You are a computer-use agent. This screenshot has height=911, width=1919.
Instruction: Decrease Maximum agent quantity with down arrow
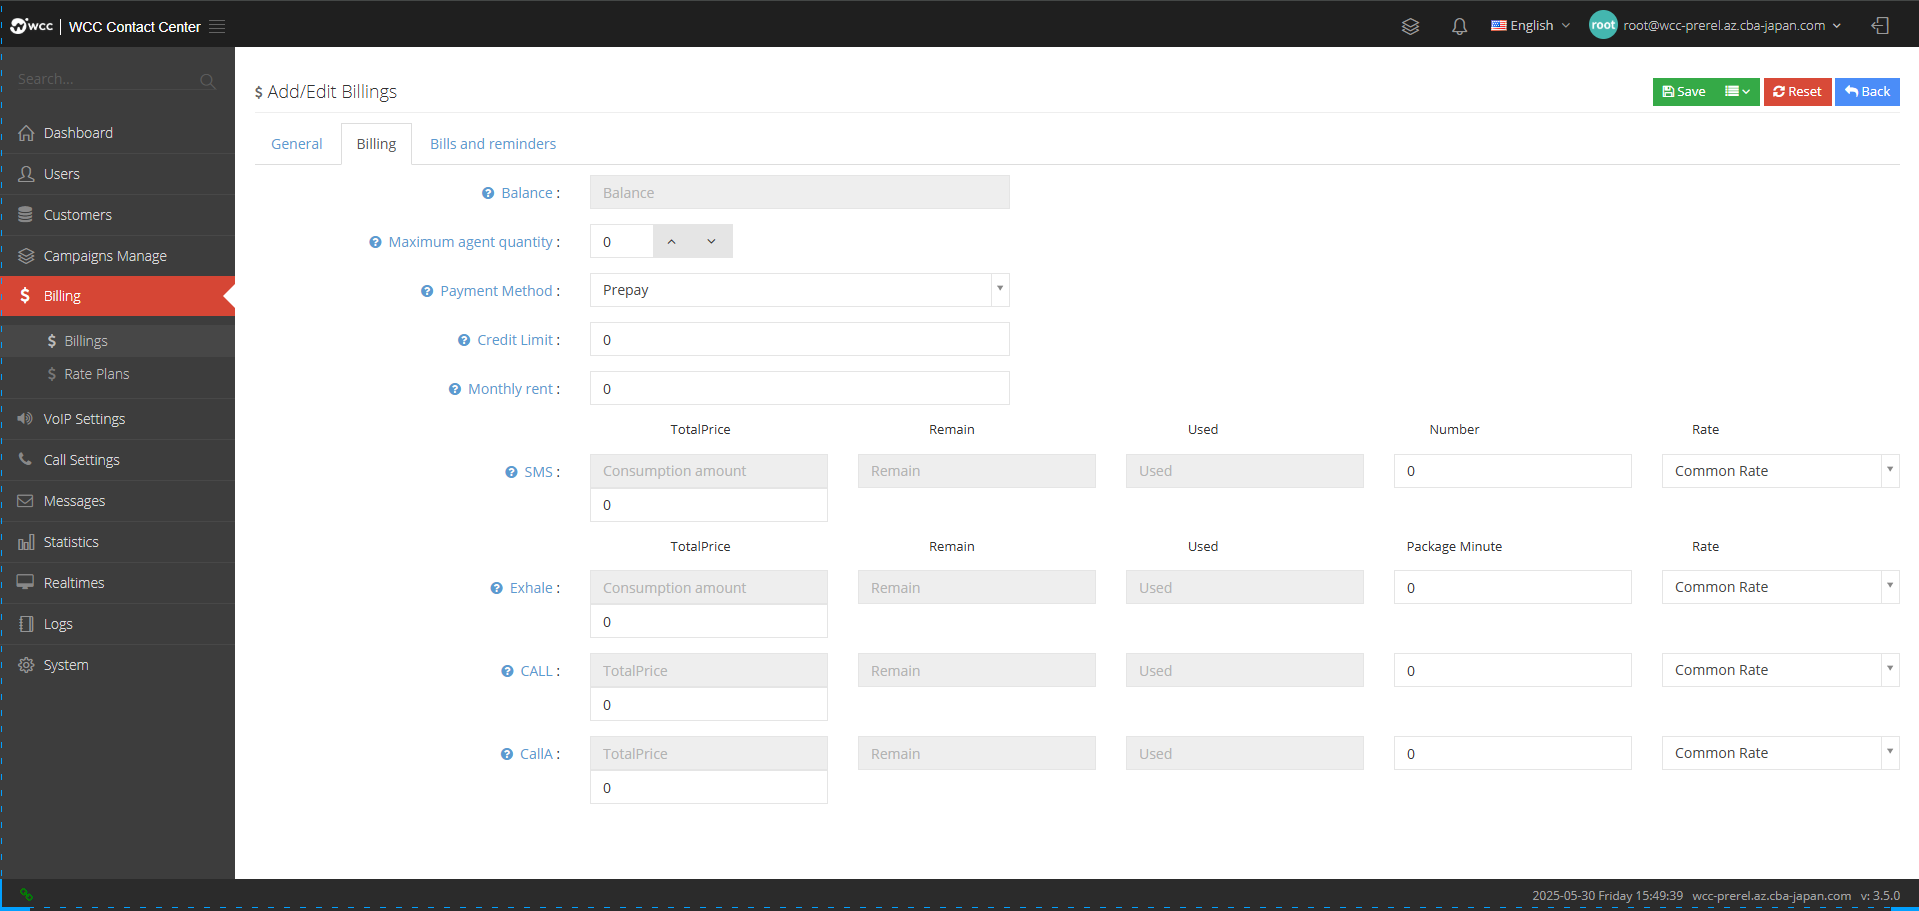point(712,242)
